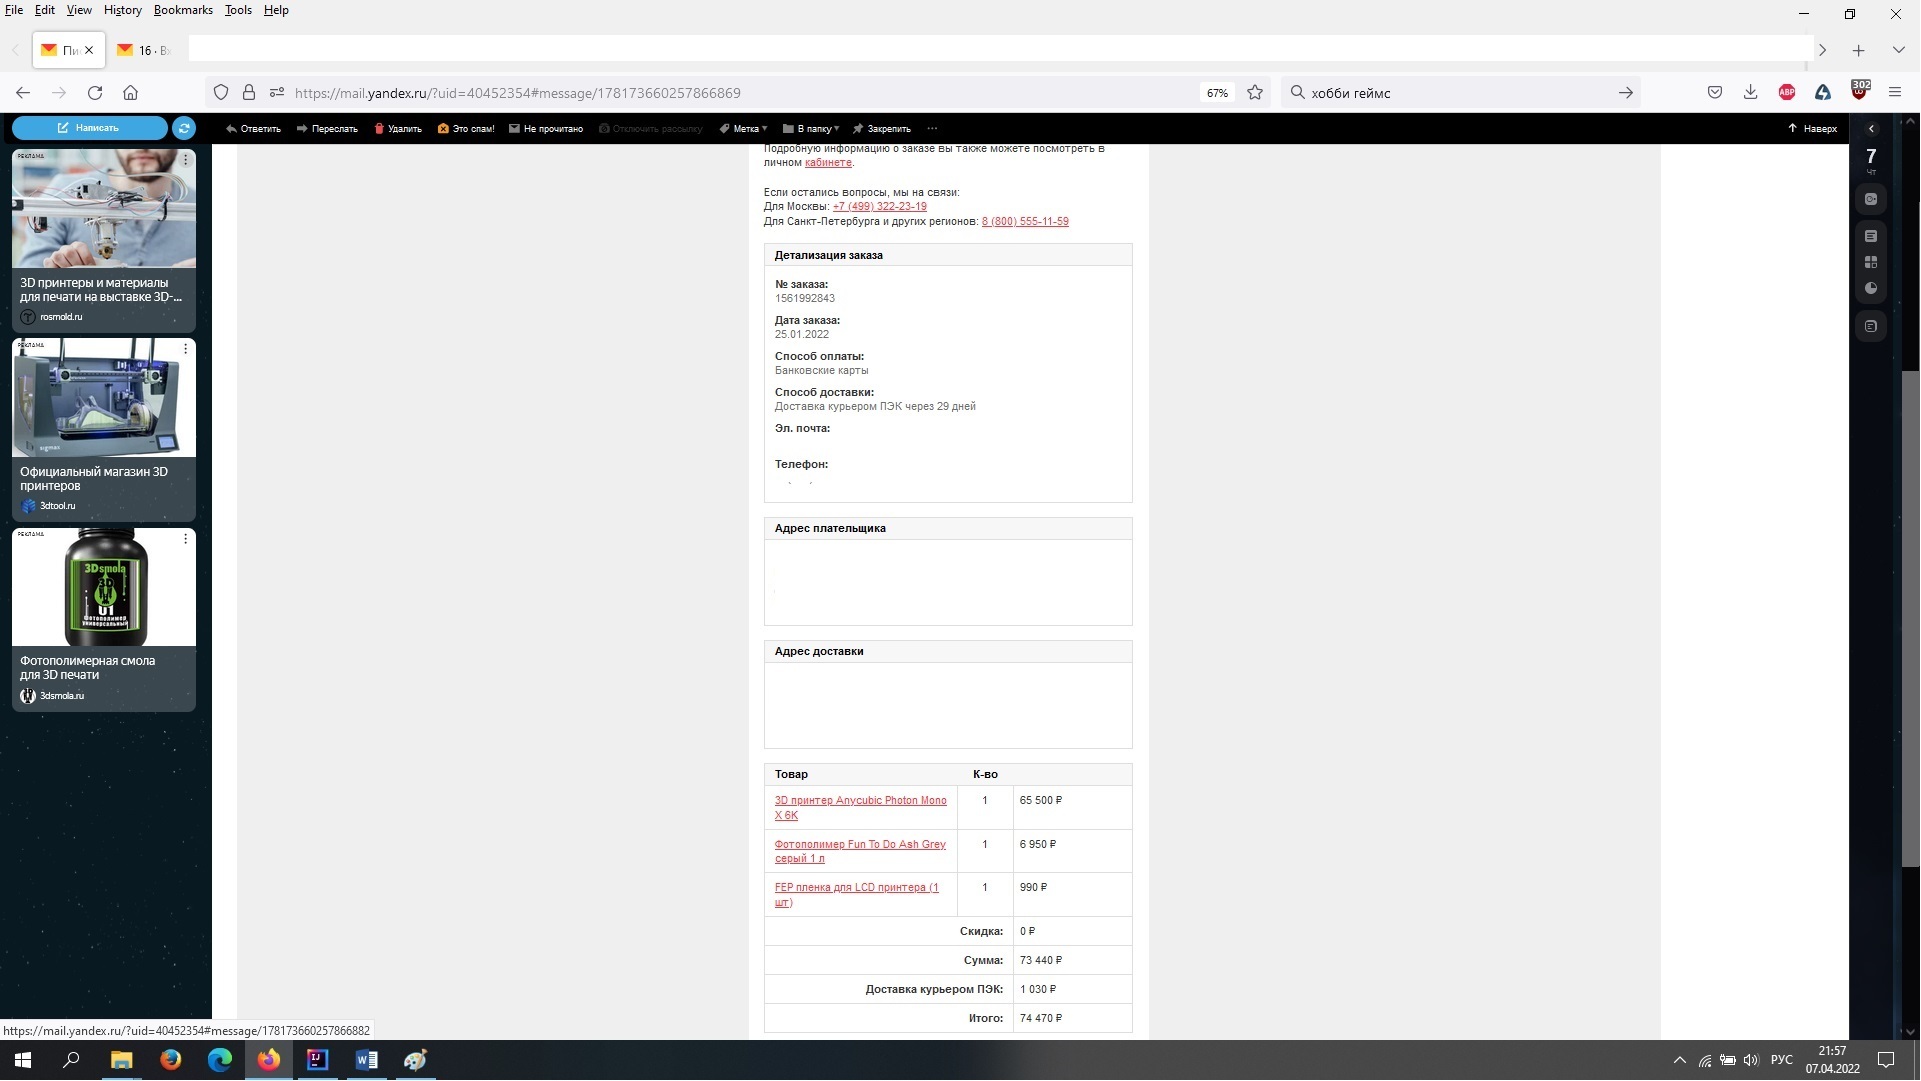The height and width of the screenshot is (1081, 1921).
Task: Open tracking protection shield icon
Action: click(221, 93)
